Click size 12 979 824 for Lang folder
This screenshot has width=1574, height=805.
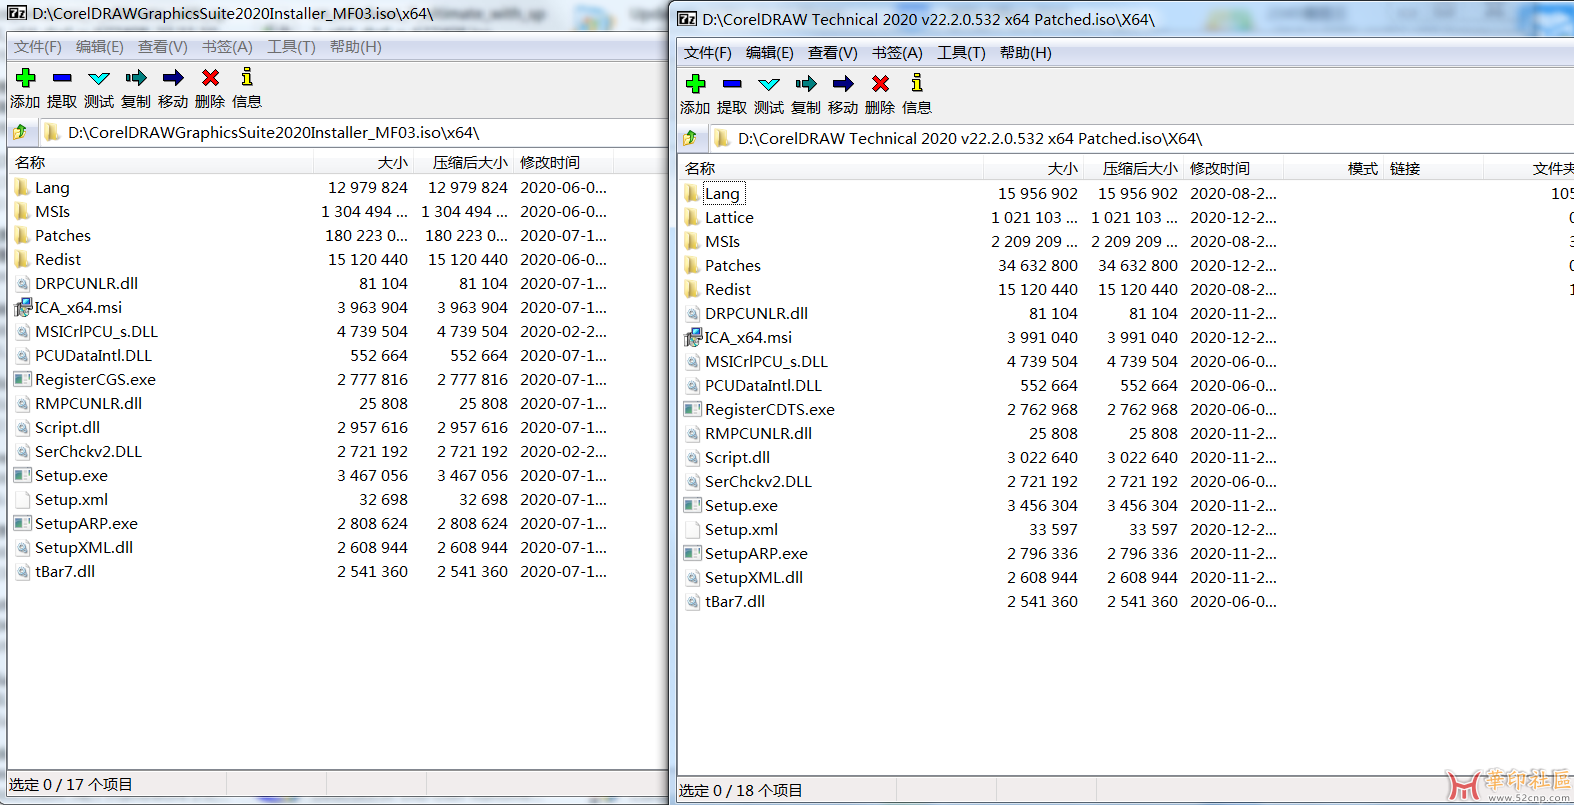point(368,187)
